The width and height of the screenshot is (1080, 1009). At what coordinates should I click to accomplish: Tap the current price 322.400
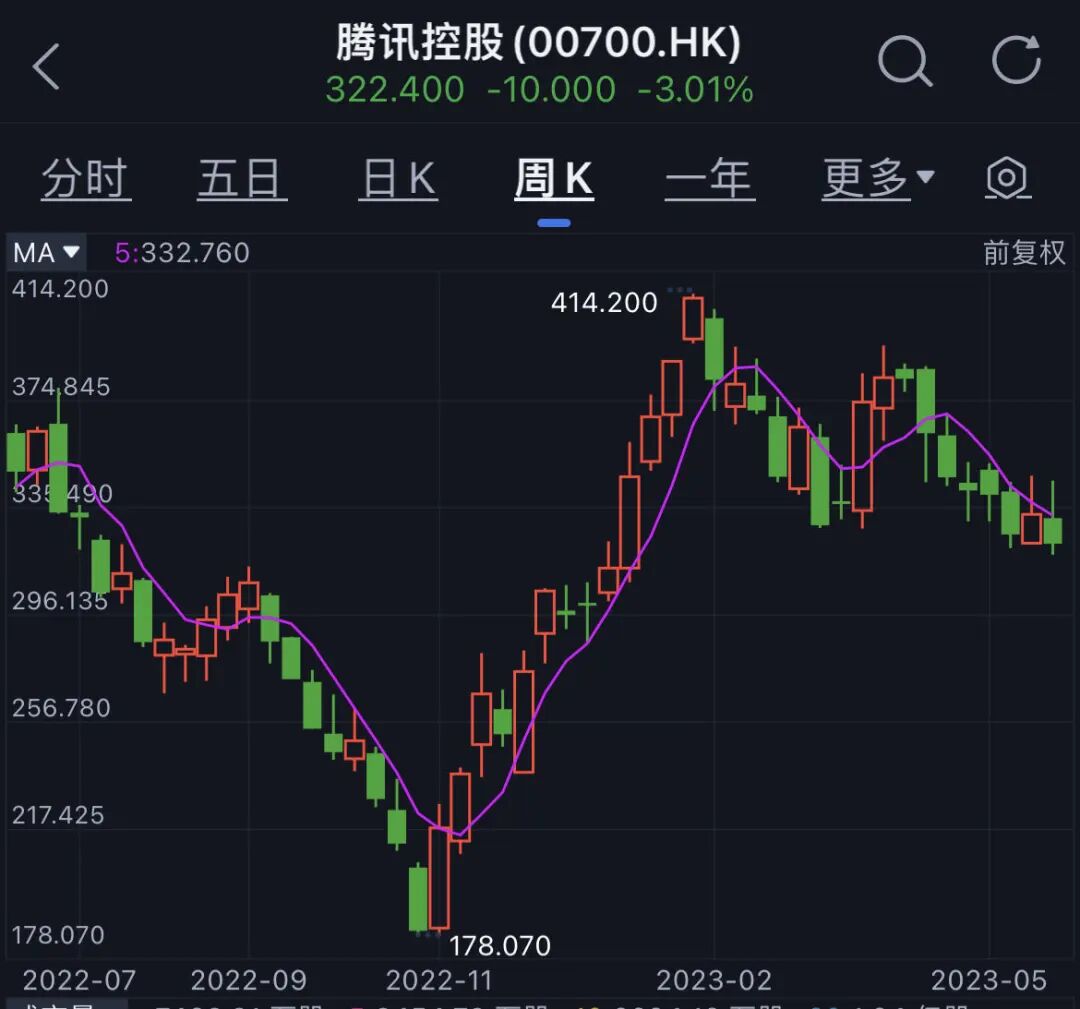pyautogui.click(x=395, y=90)
